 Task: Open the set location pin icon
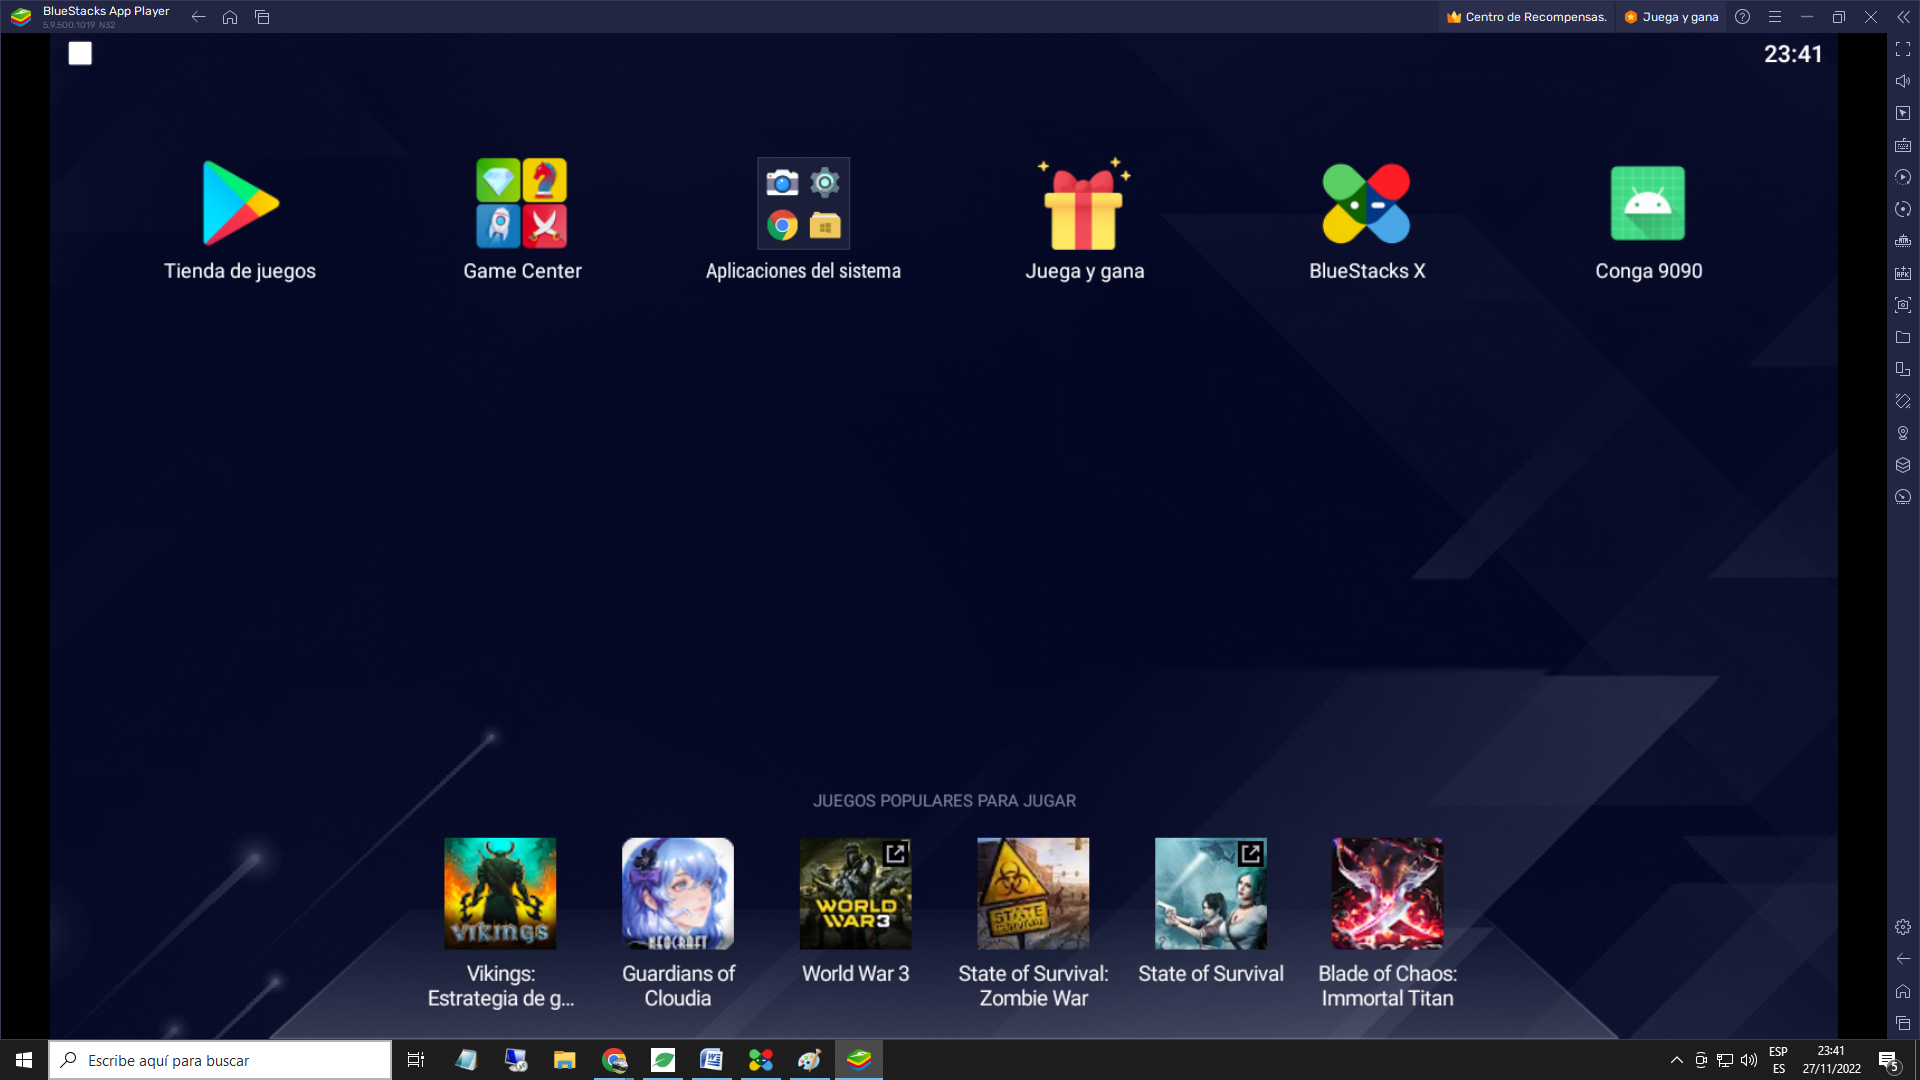tap(1903, 433)
